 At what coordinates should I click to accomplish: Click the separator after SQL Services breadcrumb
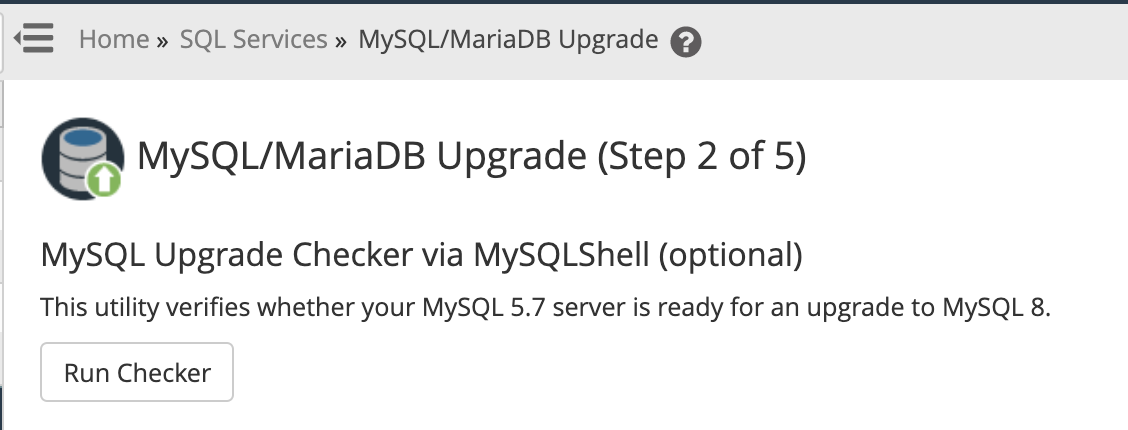click(341, 41)
